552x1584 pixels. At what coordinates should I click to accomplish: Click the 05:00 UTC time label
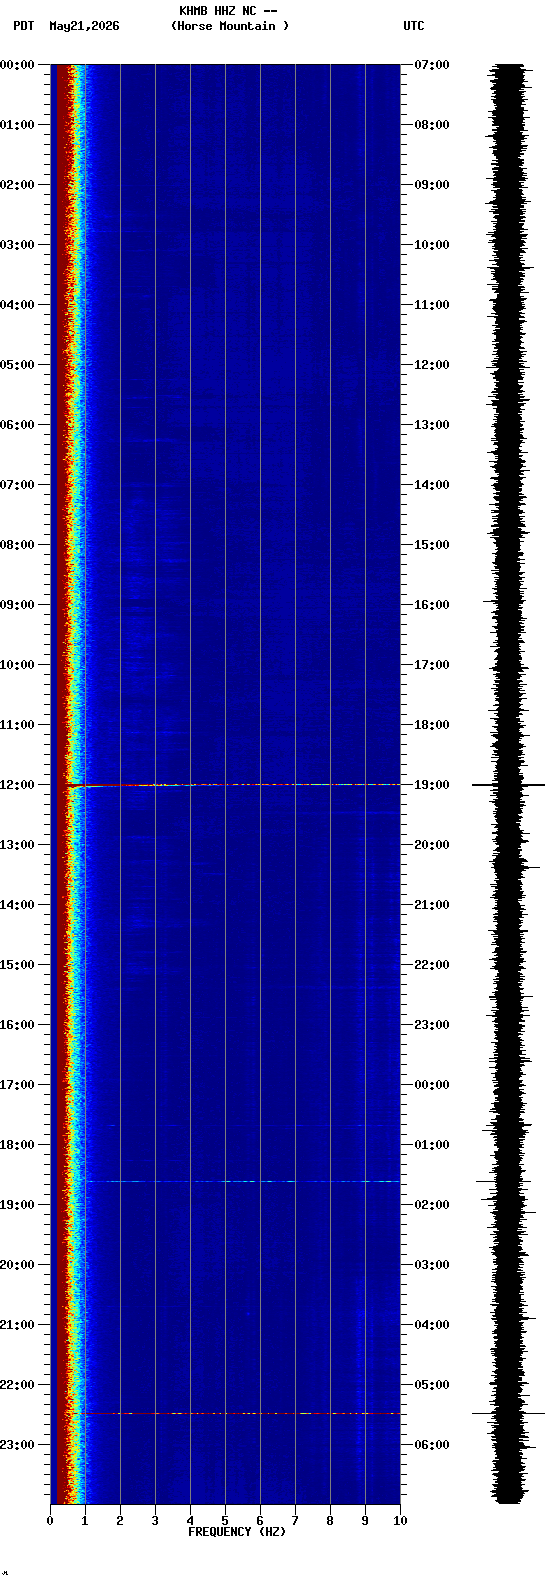click(432, 1385)
